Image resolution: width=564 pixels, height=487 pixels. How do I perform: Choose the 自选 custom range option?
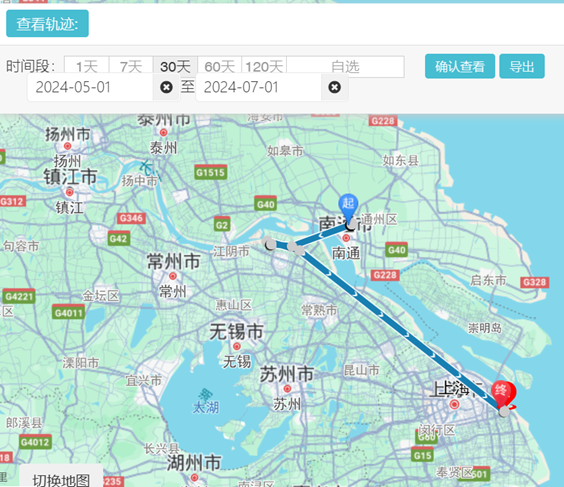pyautogui.click(x=345, y=67)
